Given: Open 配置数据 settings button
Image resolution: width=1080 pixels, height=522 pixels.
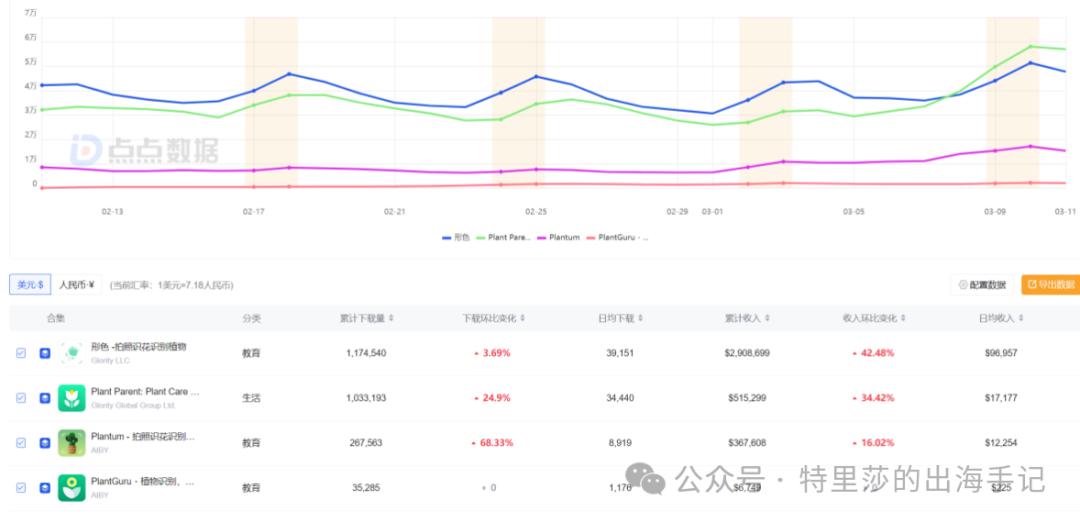Looking at the screenshot, I should tap(982, 284).
